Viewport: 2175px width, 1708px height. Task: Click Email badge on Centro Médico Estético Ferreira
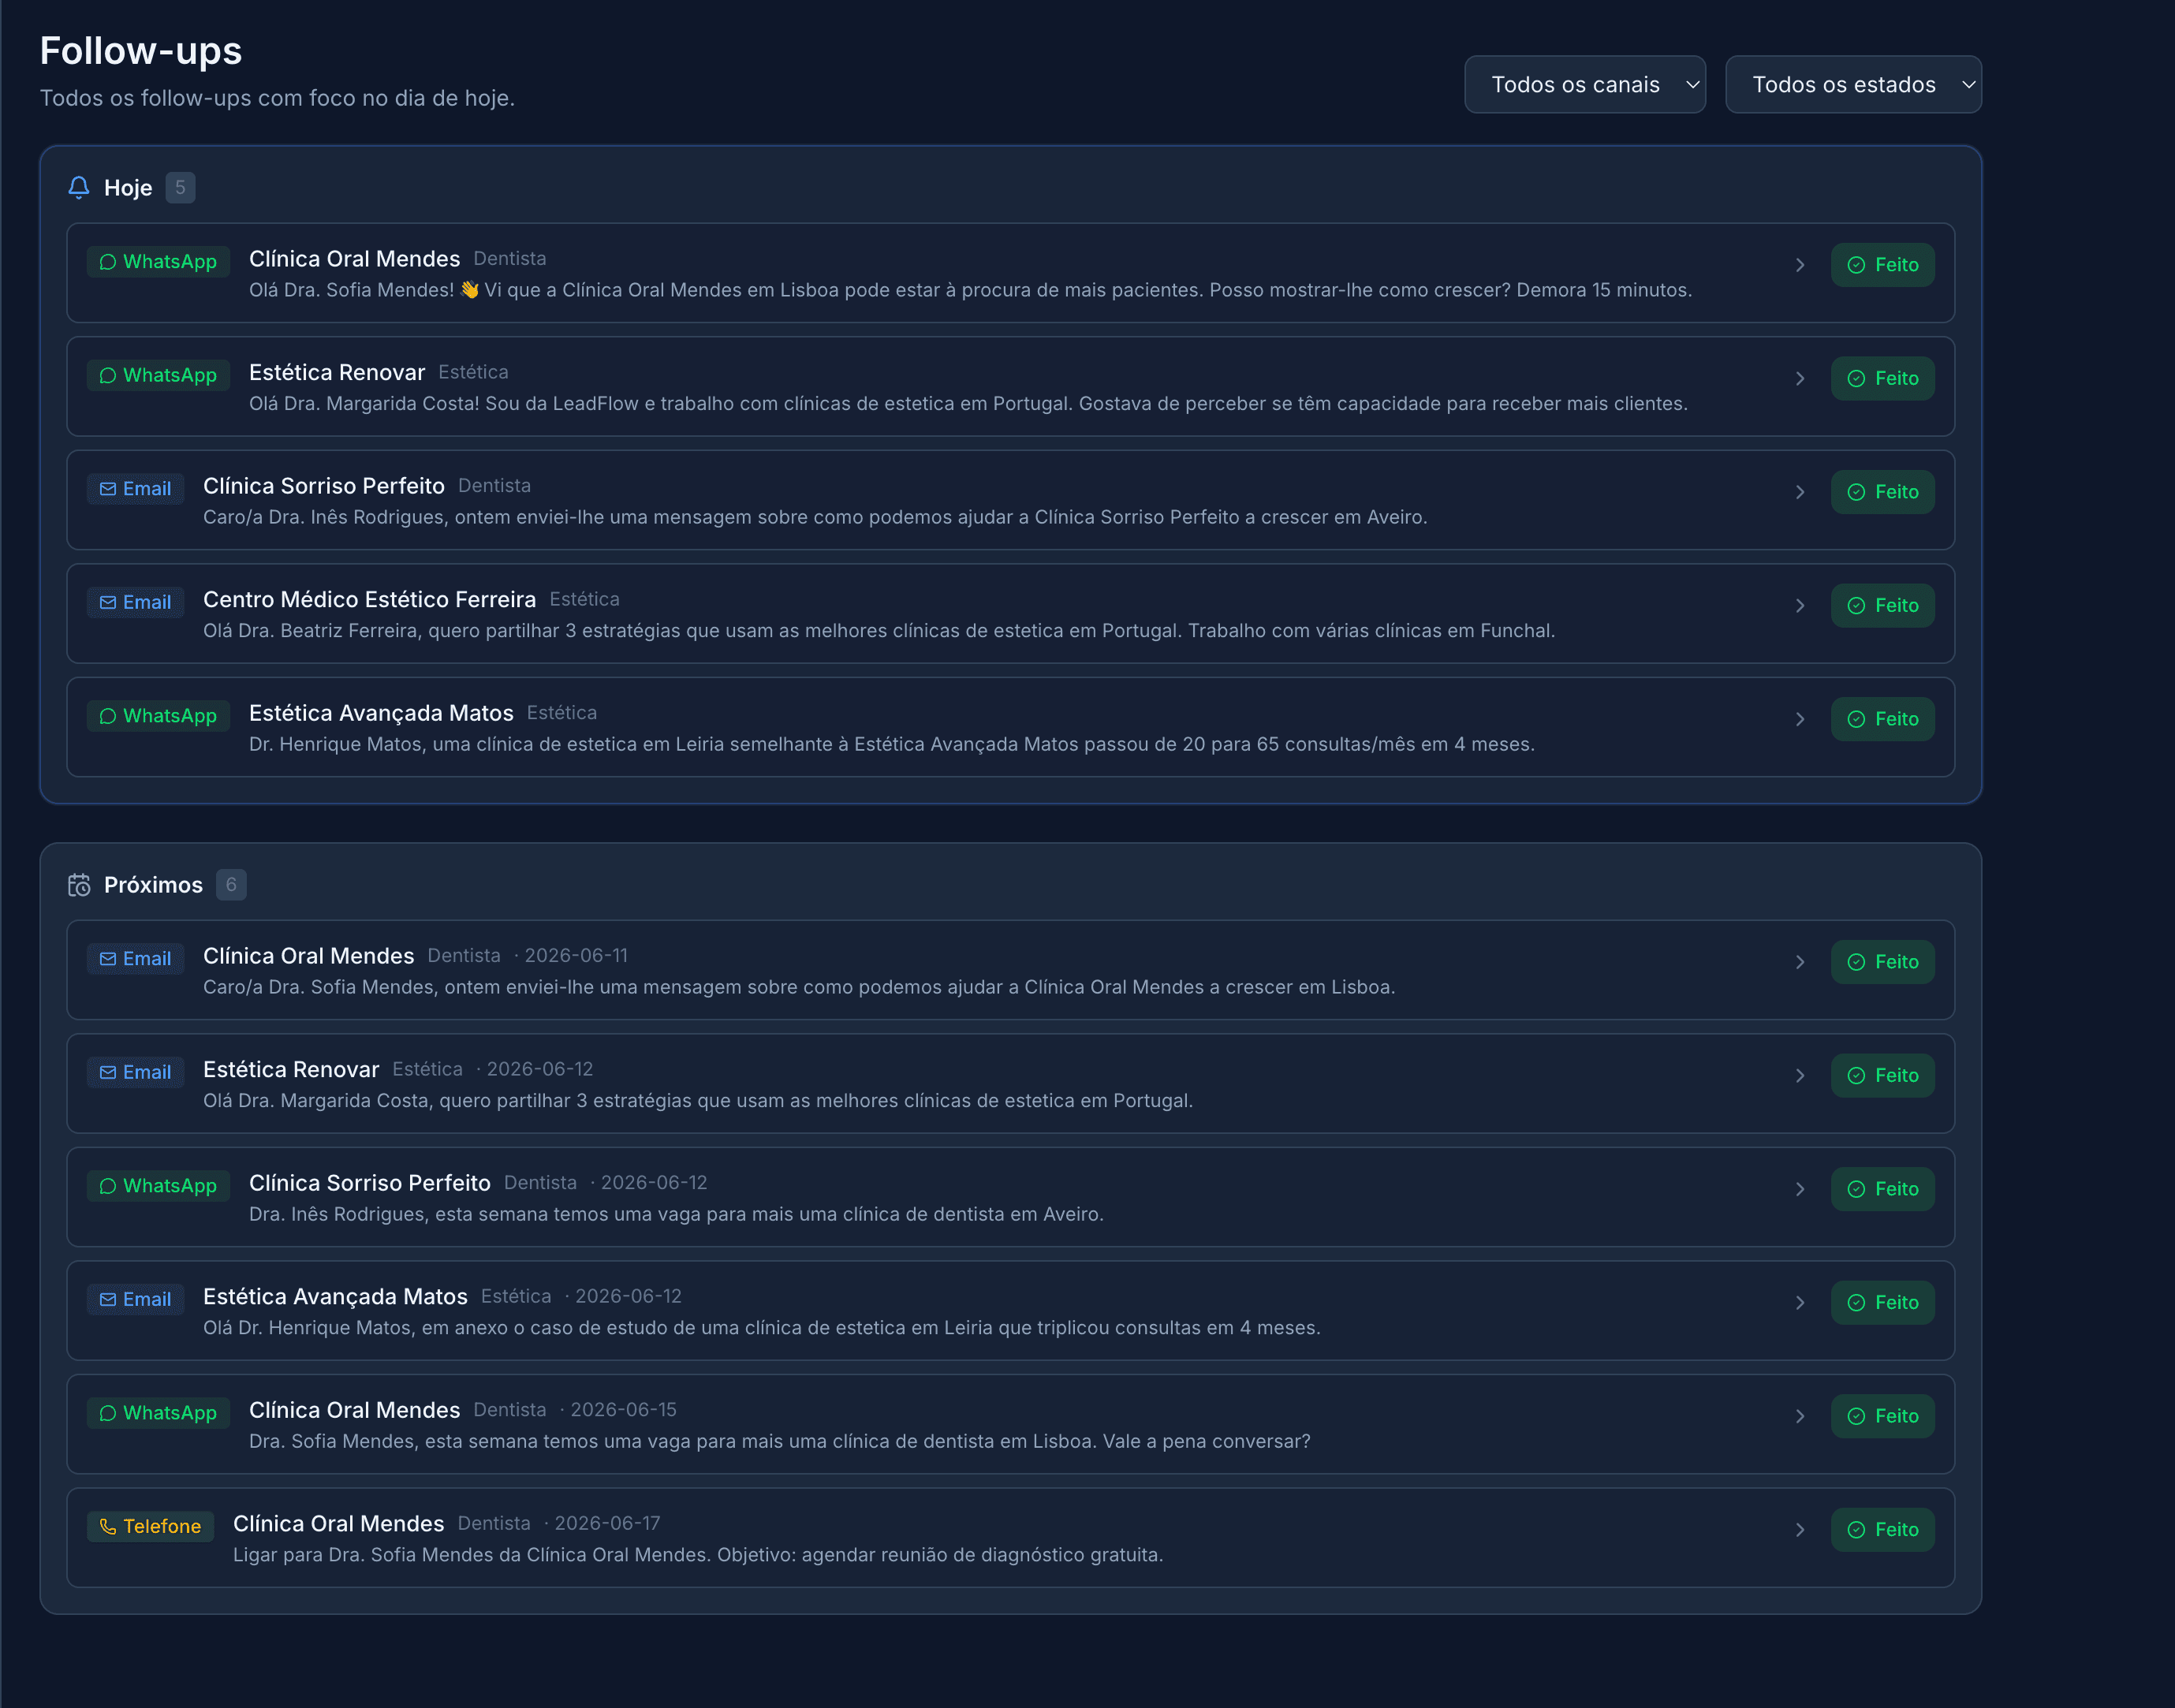pyautogui.click(x=135, y=603)
